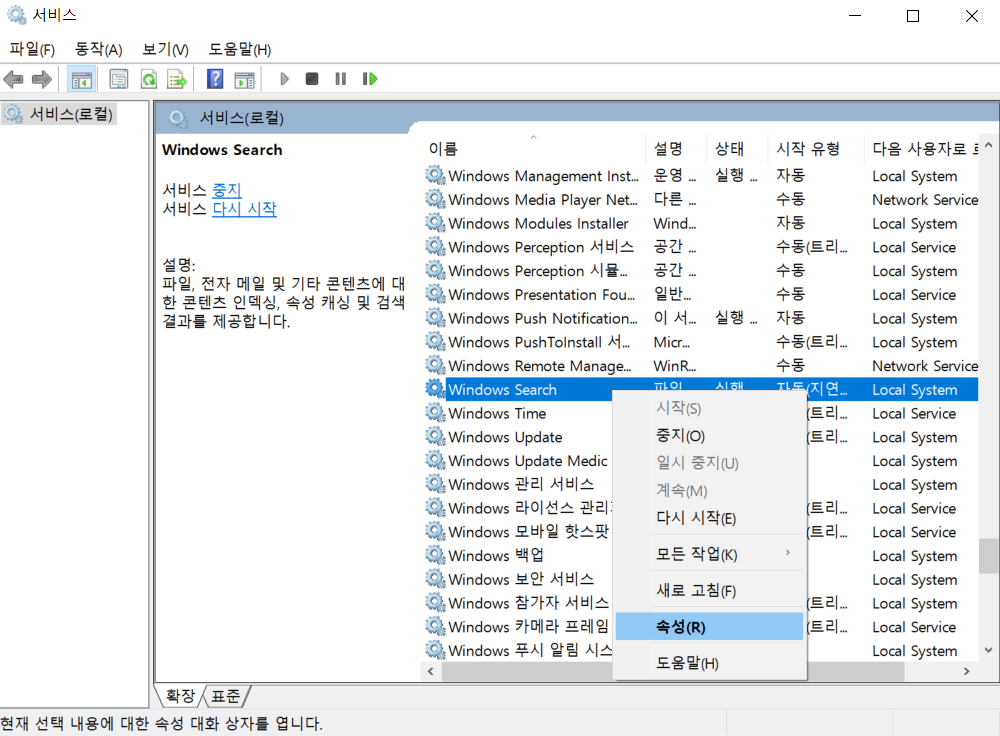Click gear icon of Windows Time row
The image size is (1000, 736).
[436, 413]
